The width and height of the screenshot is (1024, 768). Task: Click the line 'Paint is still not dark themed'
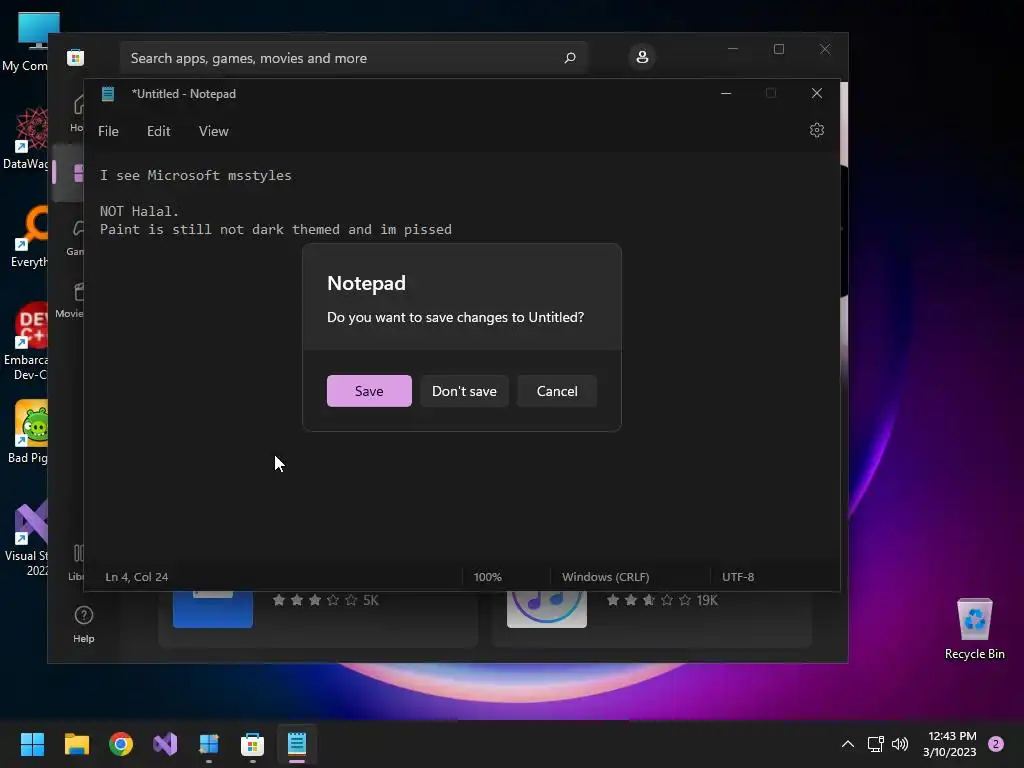point(276,230)
